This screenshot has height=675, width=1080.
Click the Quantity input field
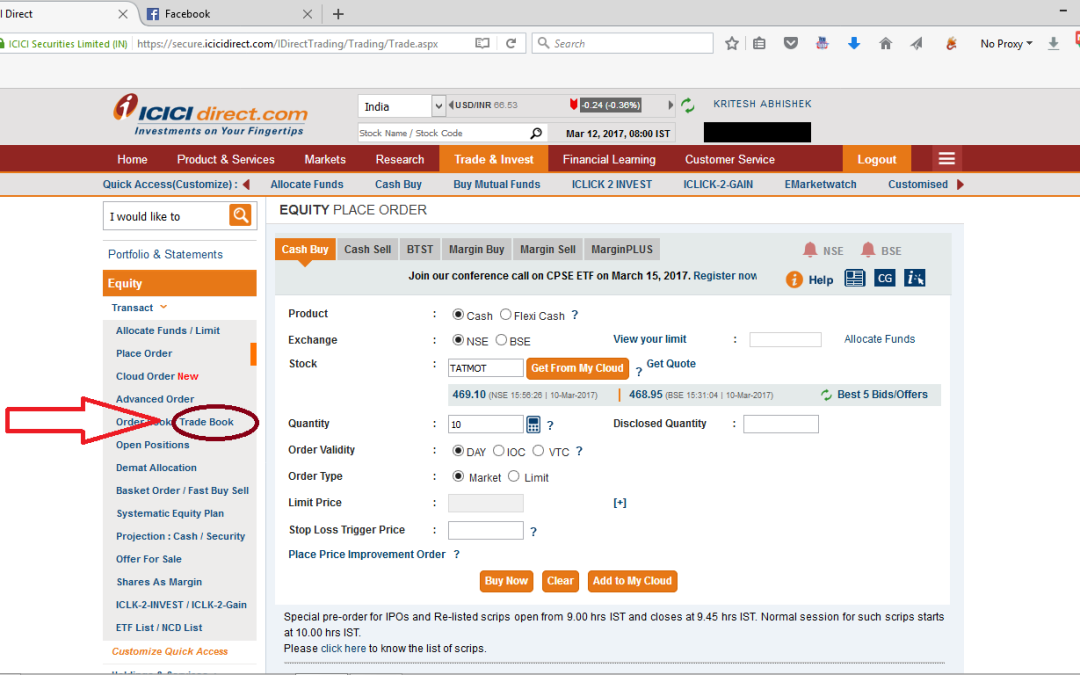click(x=486, y=424)
